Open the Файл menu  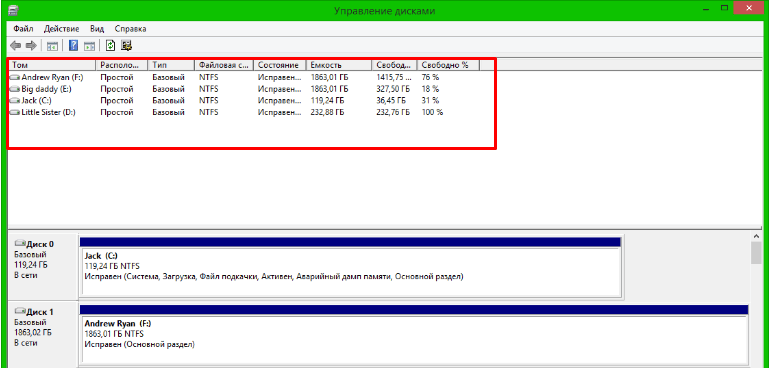click(23, 29)
